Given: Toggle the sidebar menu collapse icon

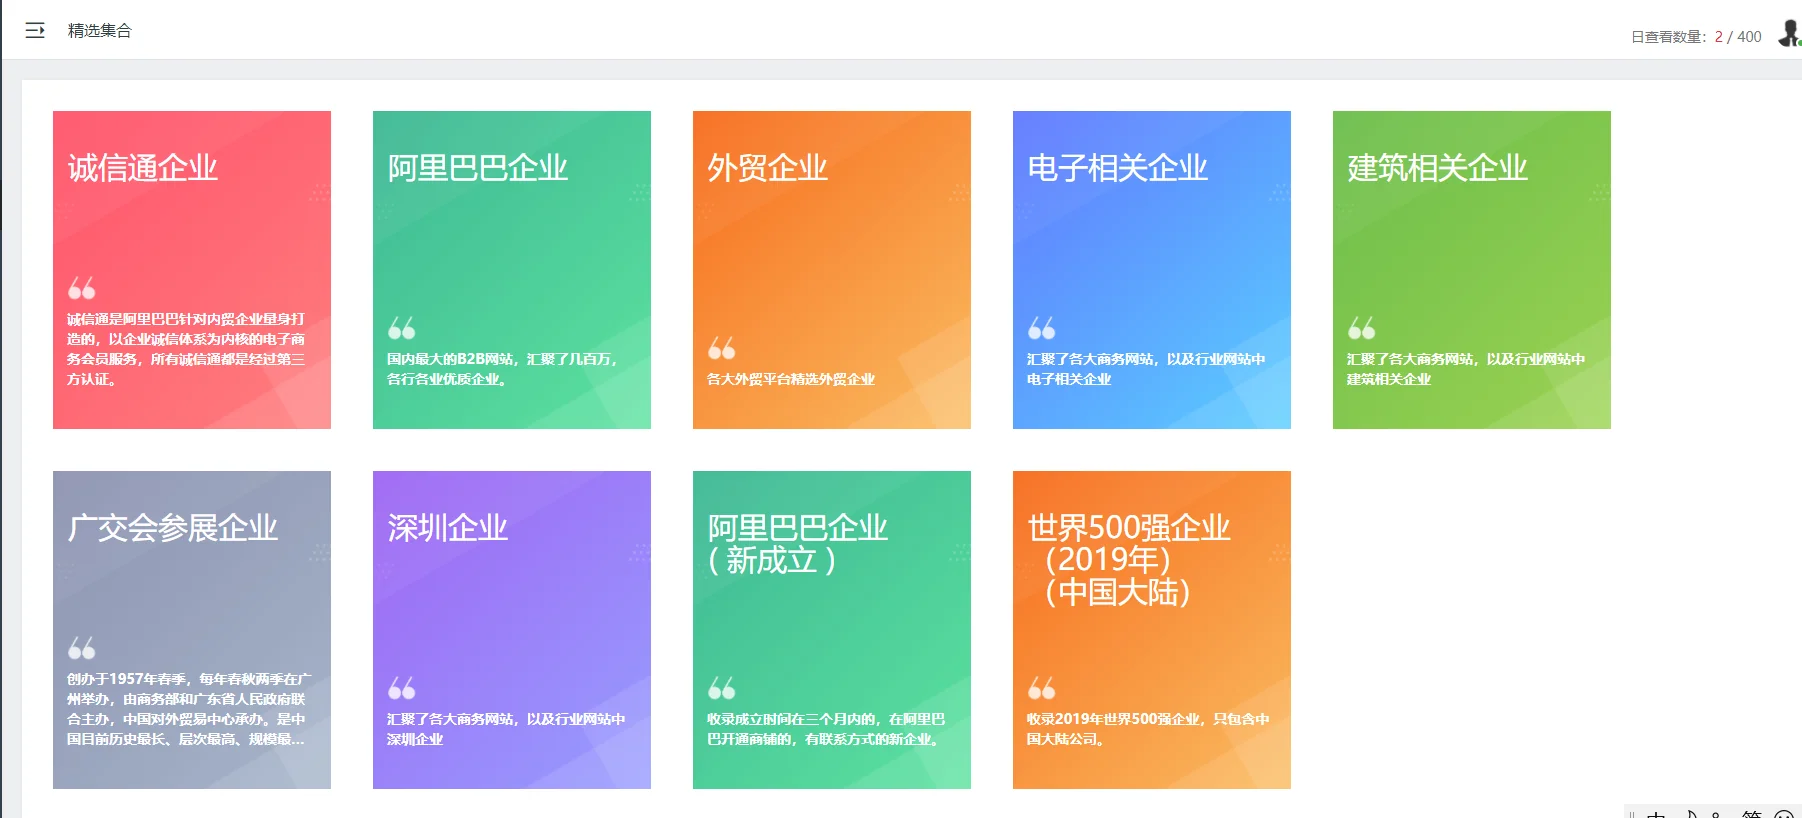Looking at the screenshot, I should 35,30.
